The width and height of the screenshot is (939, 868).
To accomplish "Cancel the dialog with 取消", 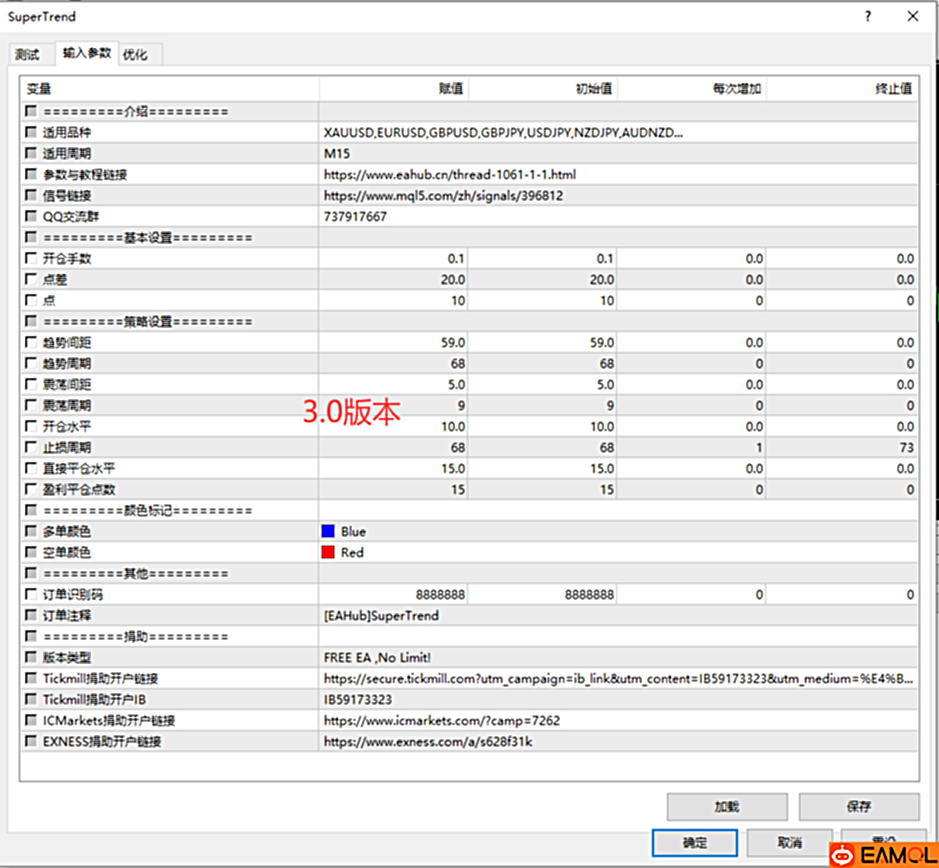I will pos(790,843).
